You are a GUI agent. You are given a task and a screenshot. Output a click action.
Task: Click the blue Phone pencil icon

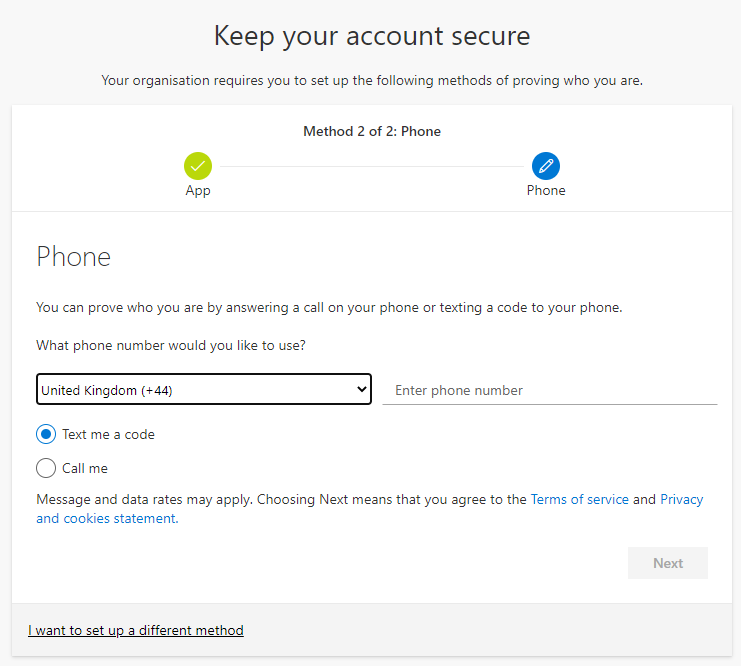[546, 166]
